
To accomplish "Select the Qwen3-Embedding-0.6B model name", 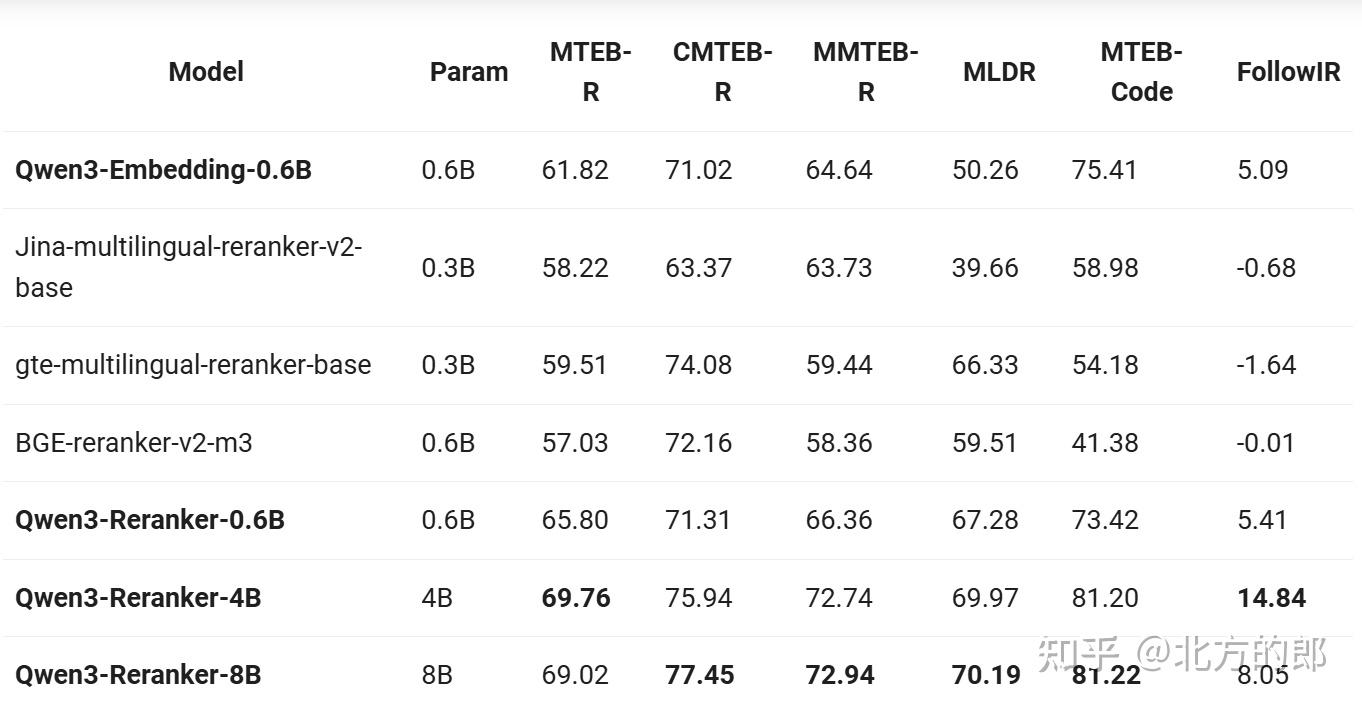I will coord(163,170).
